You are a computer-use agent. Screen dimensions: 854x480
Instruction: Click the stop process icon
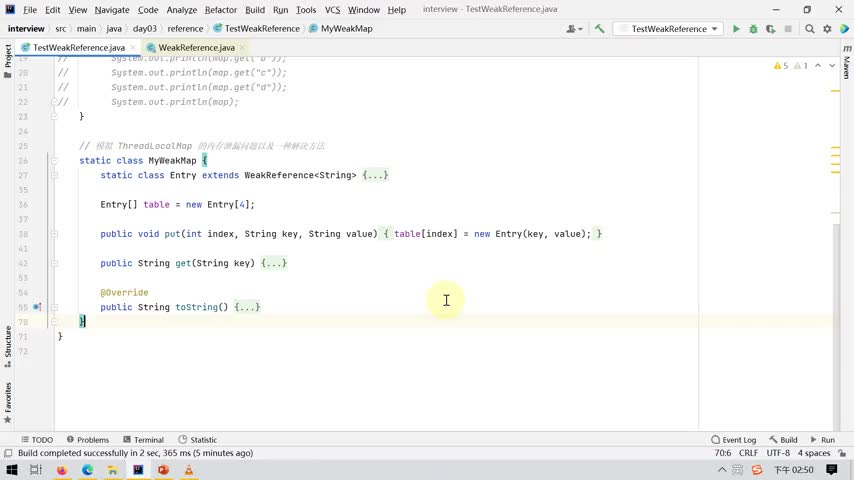[x=788, y=29]
